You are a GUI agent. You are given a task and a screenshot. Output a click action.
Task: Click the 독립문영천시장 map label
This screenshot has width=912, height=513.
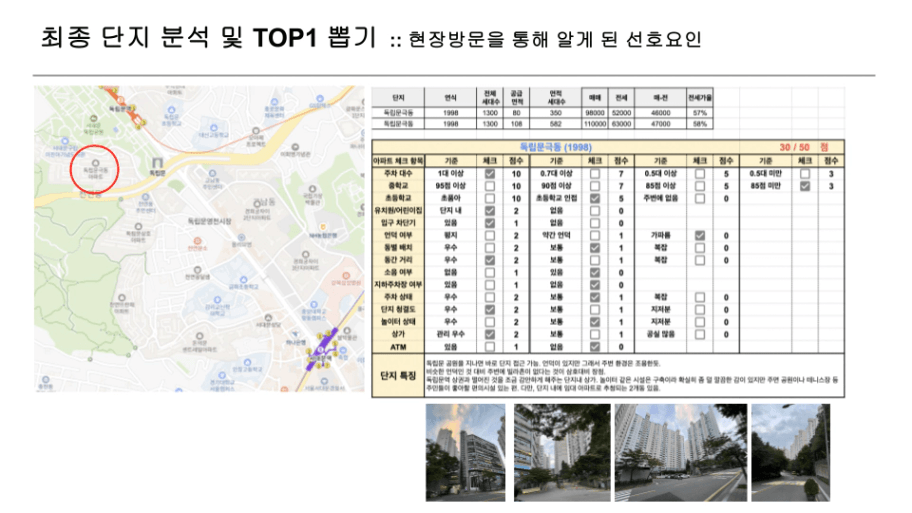(x=209, y=221)
